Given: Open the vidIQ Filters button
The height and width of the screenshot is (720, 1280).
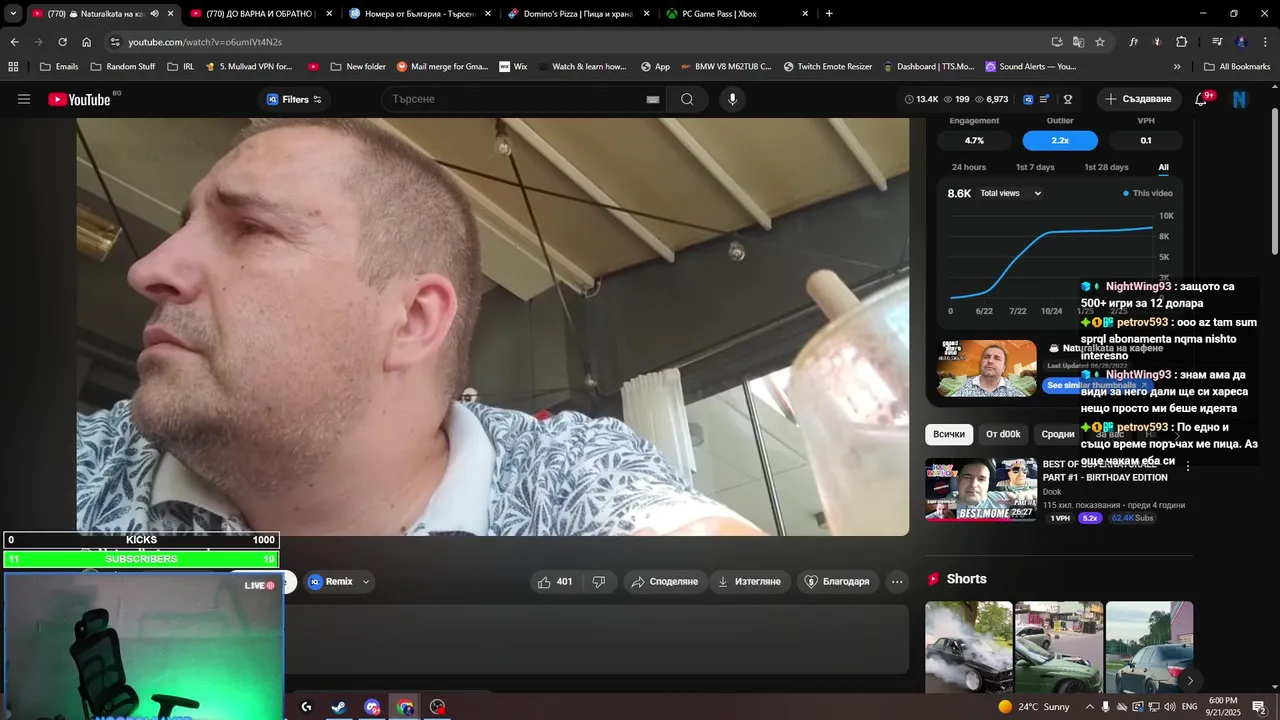Looking at the screenshot, I should pyautogui.click(x=294, y=99).
